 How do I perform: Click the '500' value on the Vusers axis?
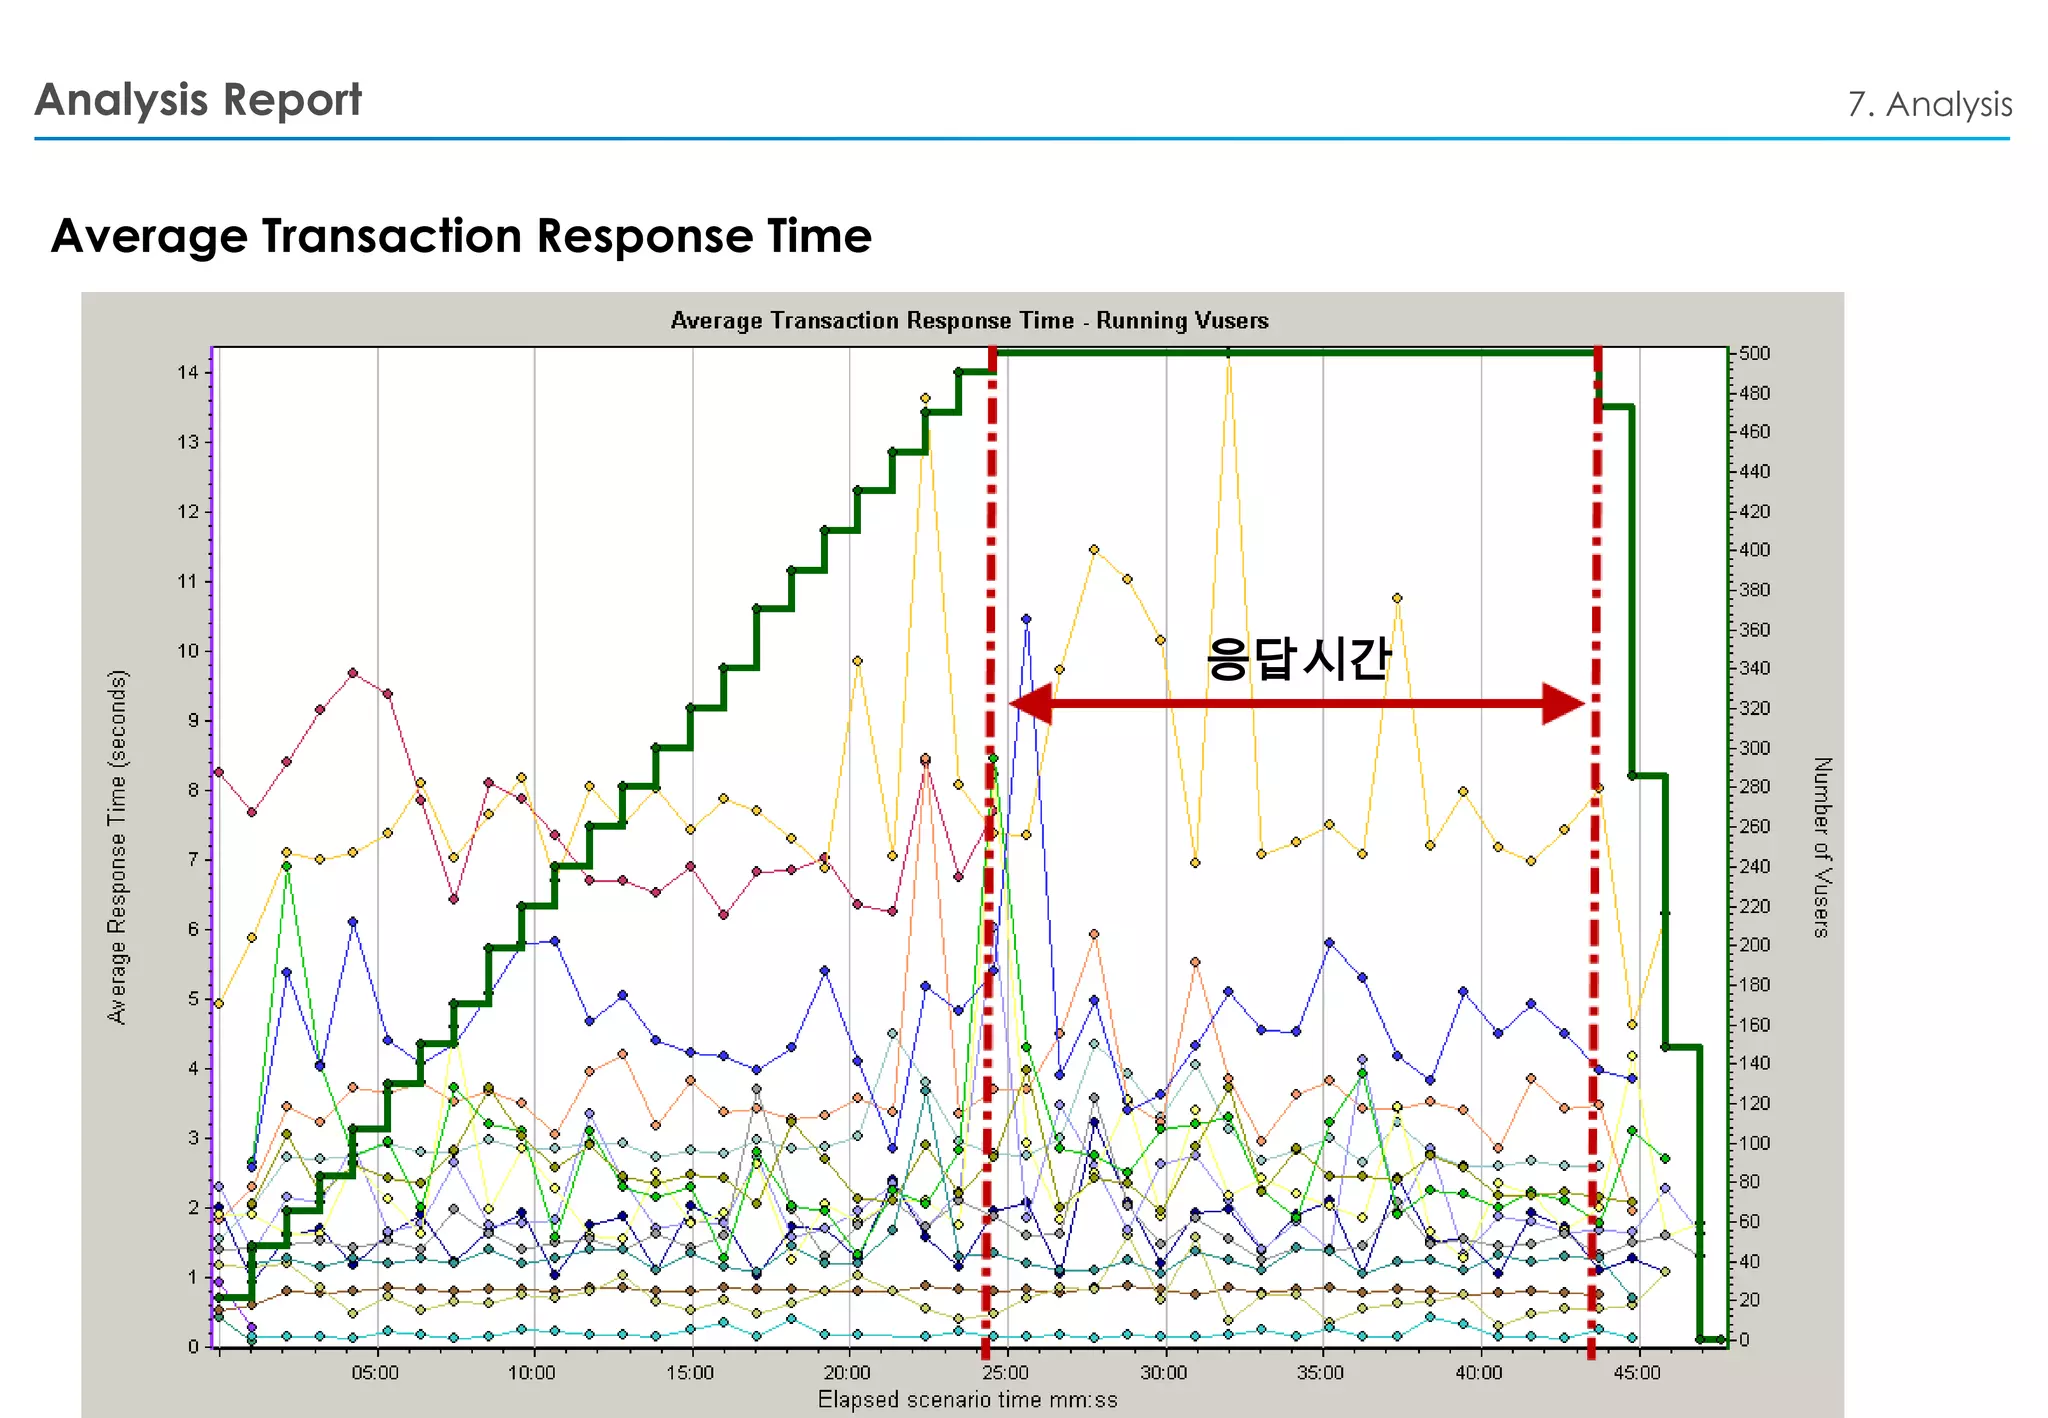coord(1754,353)
